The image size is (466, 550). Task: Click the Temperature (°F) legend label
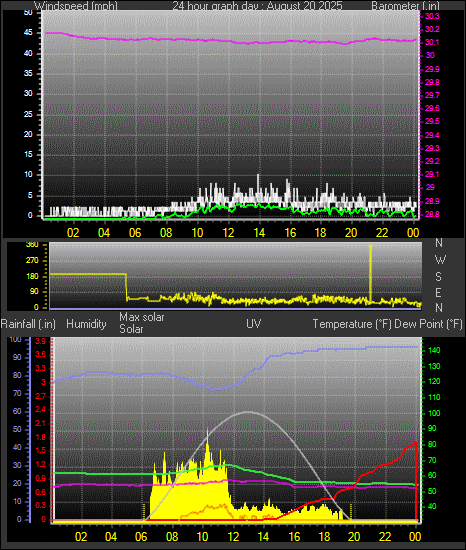352,324
